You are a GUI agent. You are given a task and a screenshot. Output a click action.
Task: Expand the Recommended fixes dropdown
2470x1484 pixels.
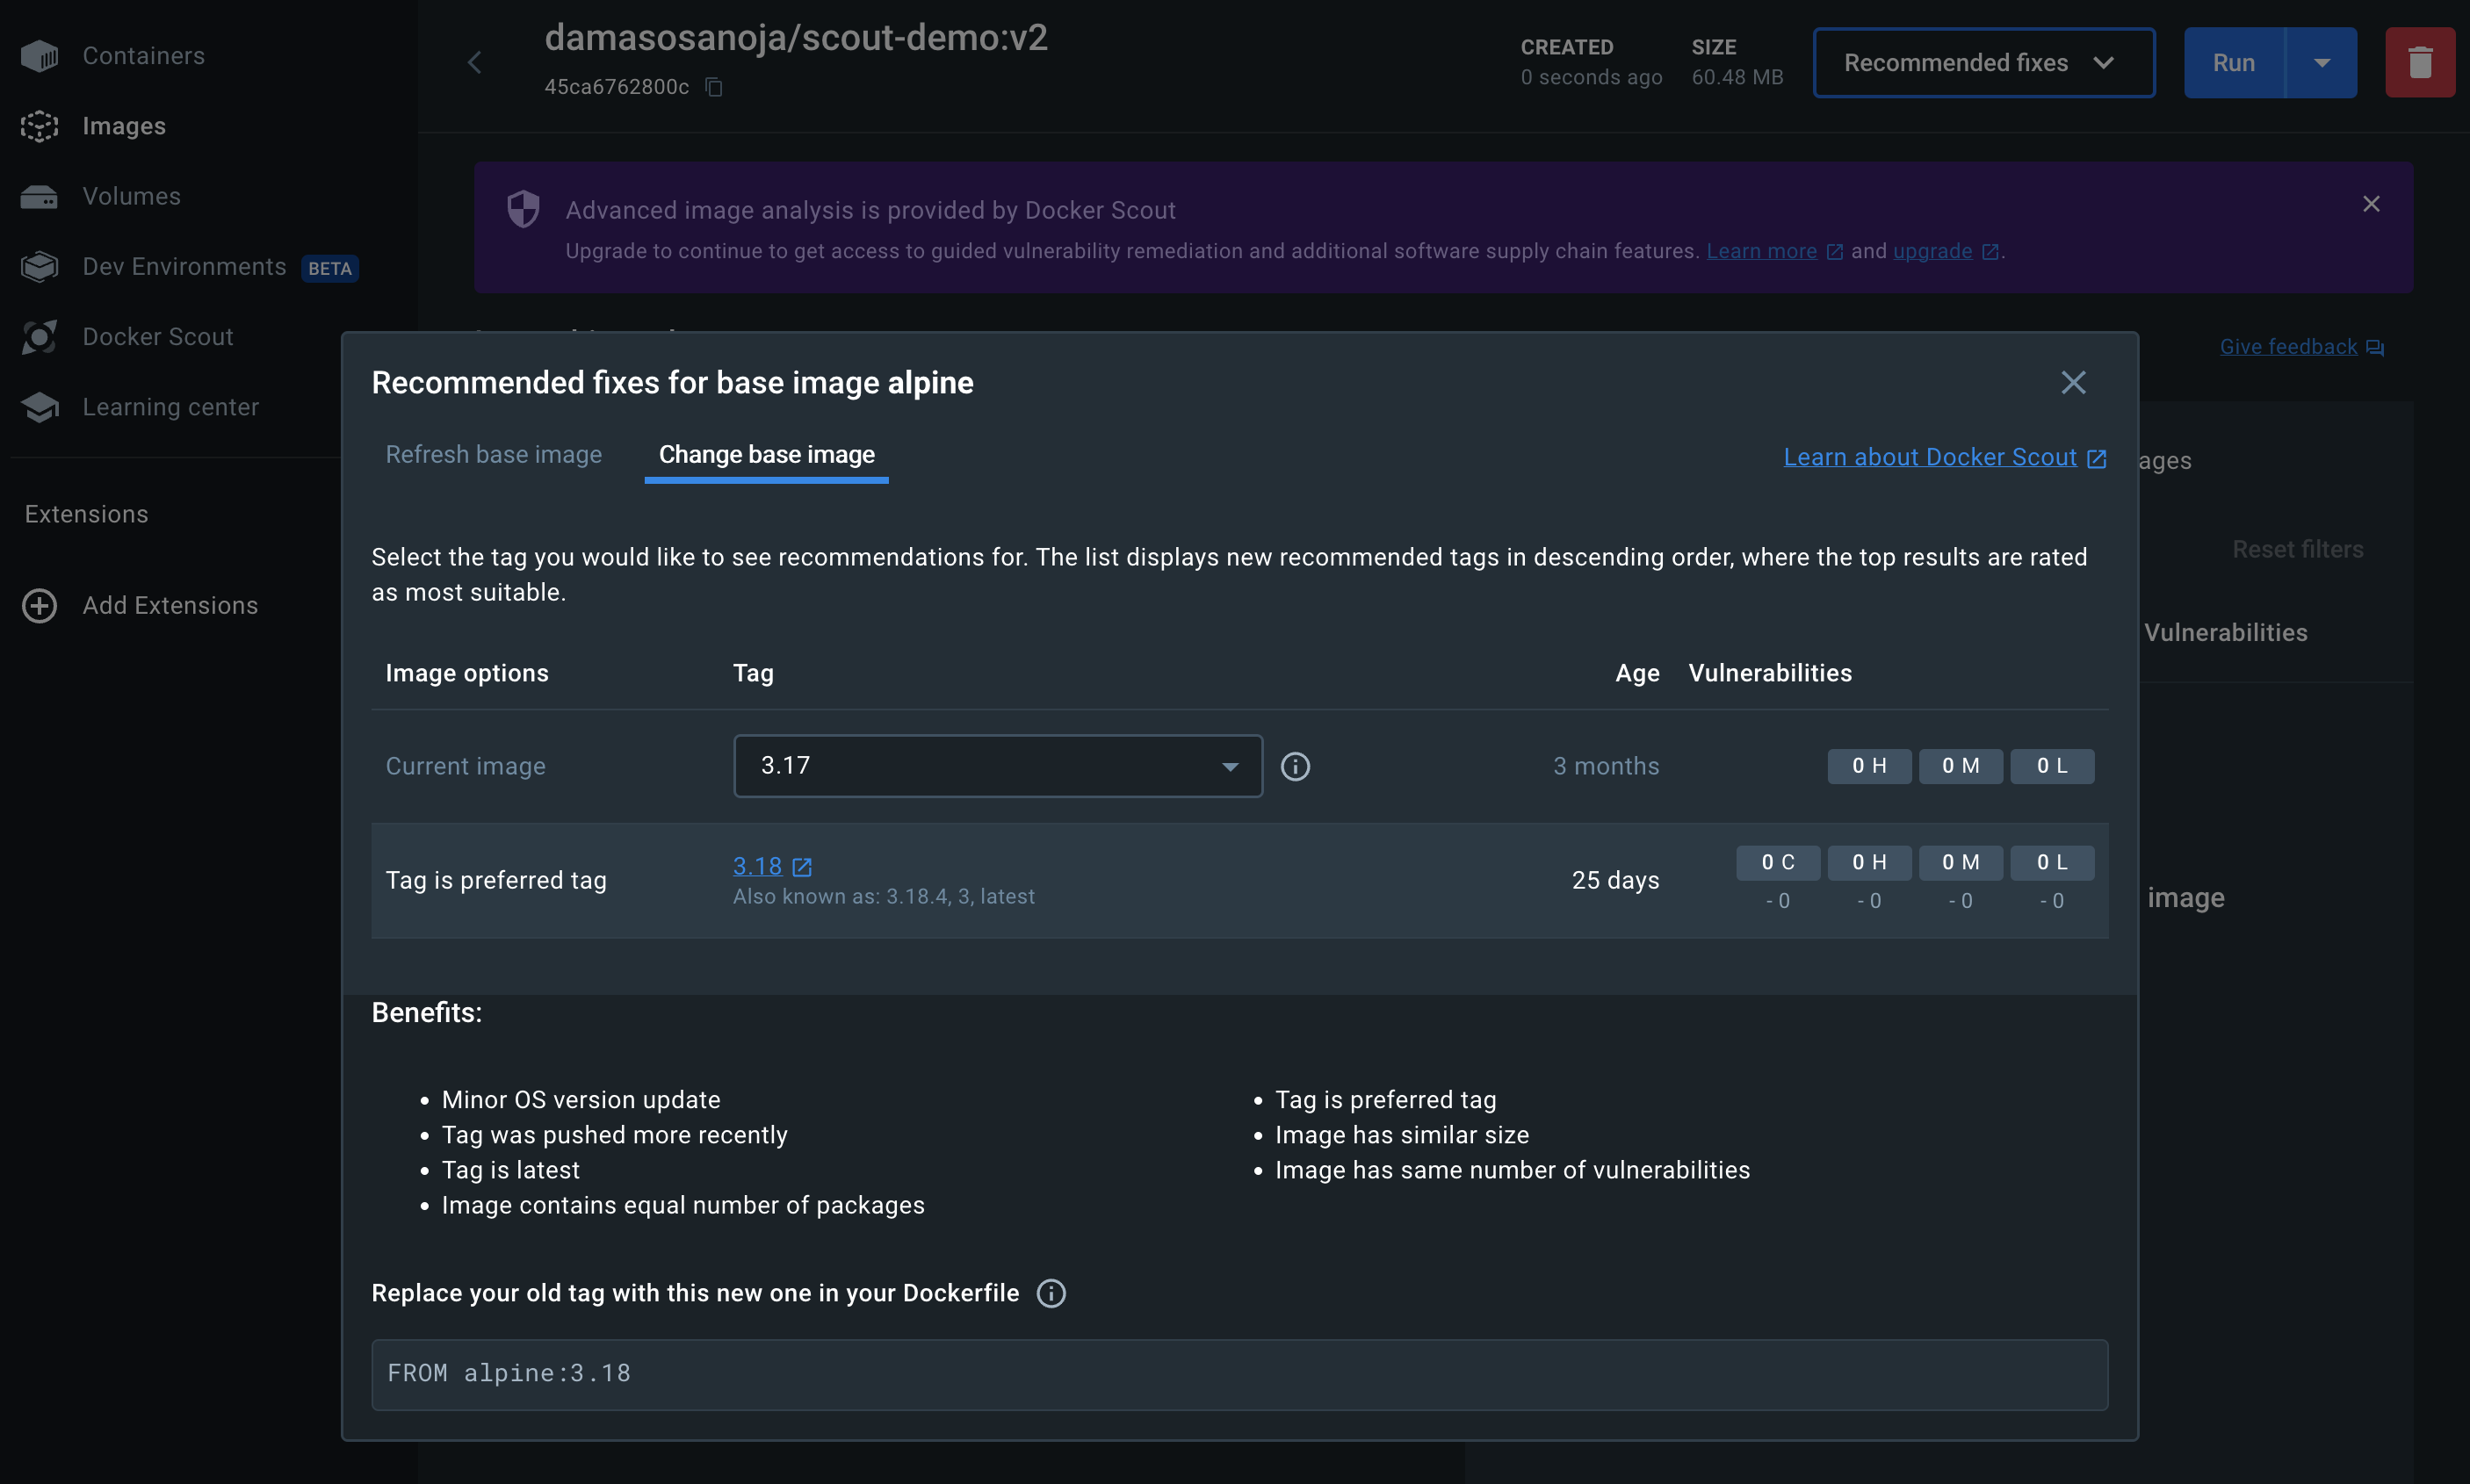[1983, 63]
